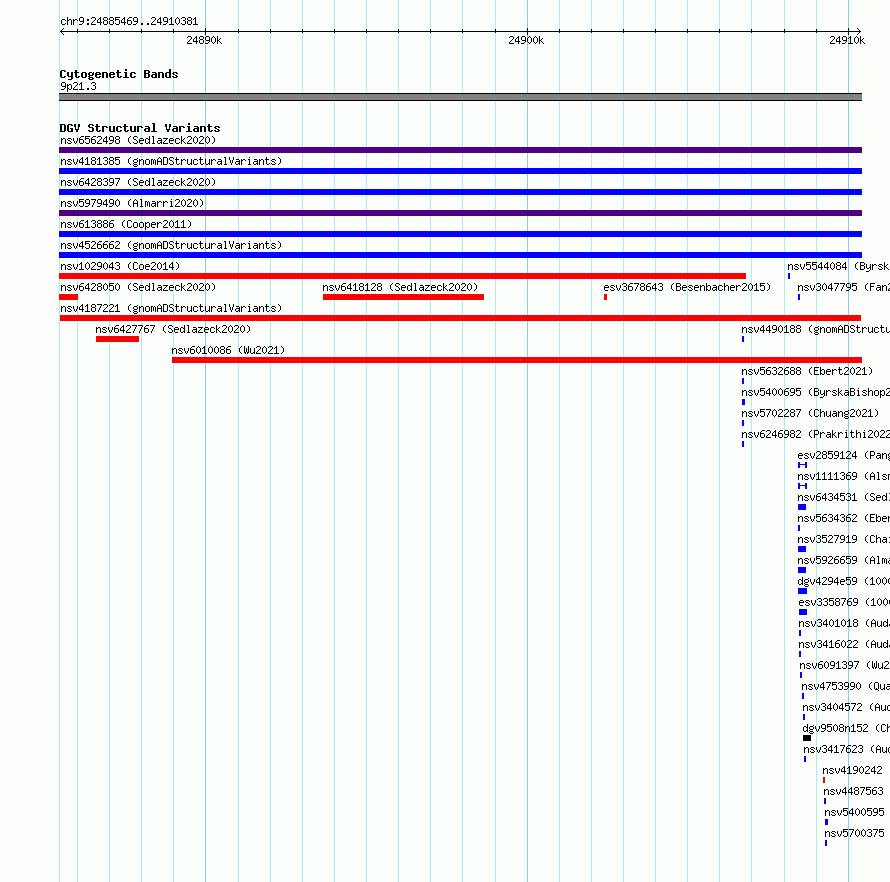Open variant nsv6428397 (Sedlazeck2020) label
The image size is (890, 882).
[138, 182]
